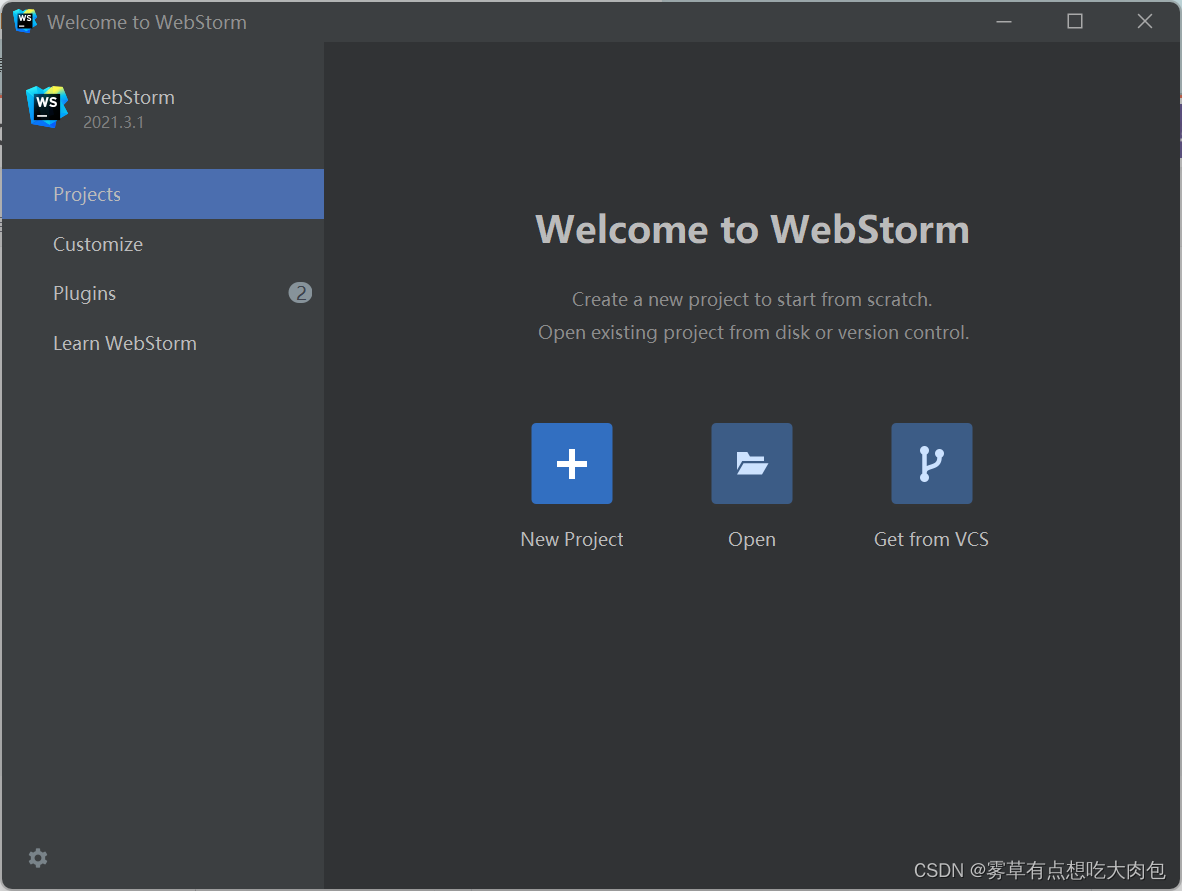Viewport: 1182px width, 891px height.
Task: Click the Plugins update count badge
Action: 300,292
